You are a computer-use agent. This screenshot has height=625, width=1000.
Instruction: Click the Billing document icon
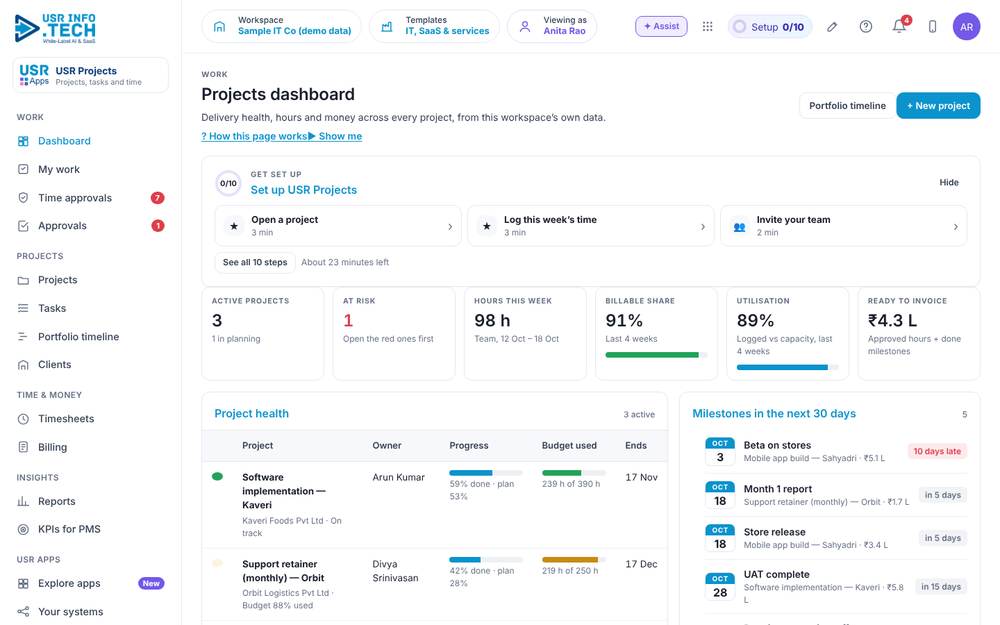click(23, 447)
